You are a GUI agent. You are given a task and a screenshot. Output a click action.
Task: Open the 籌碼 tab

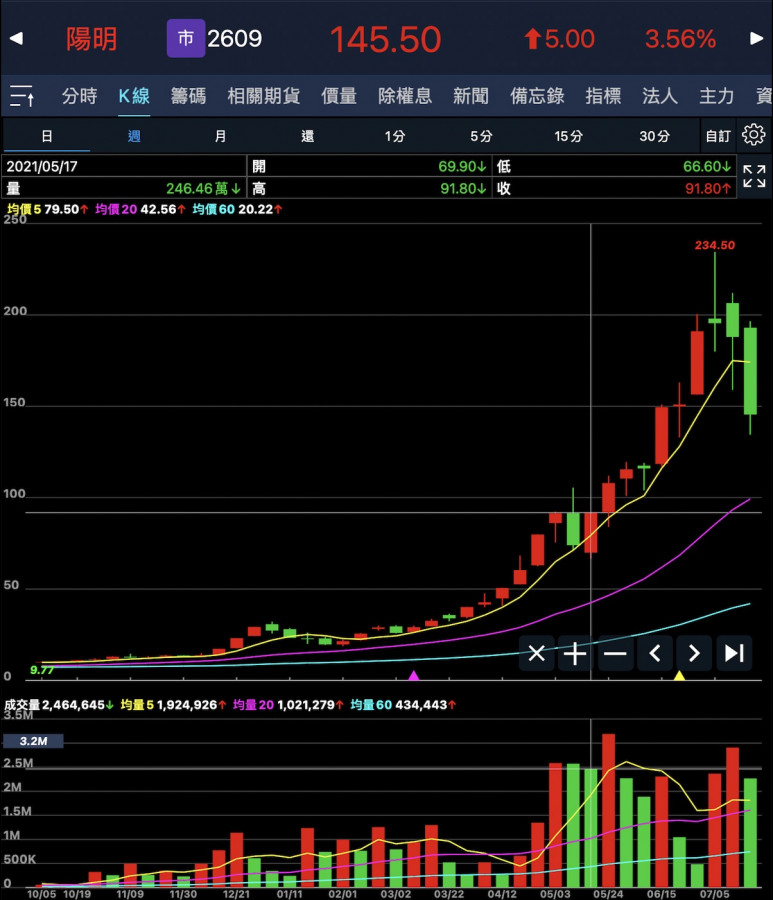(x=188, y=96)
